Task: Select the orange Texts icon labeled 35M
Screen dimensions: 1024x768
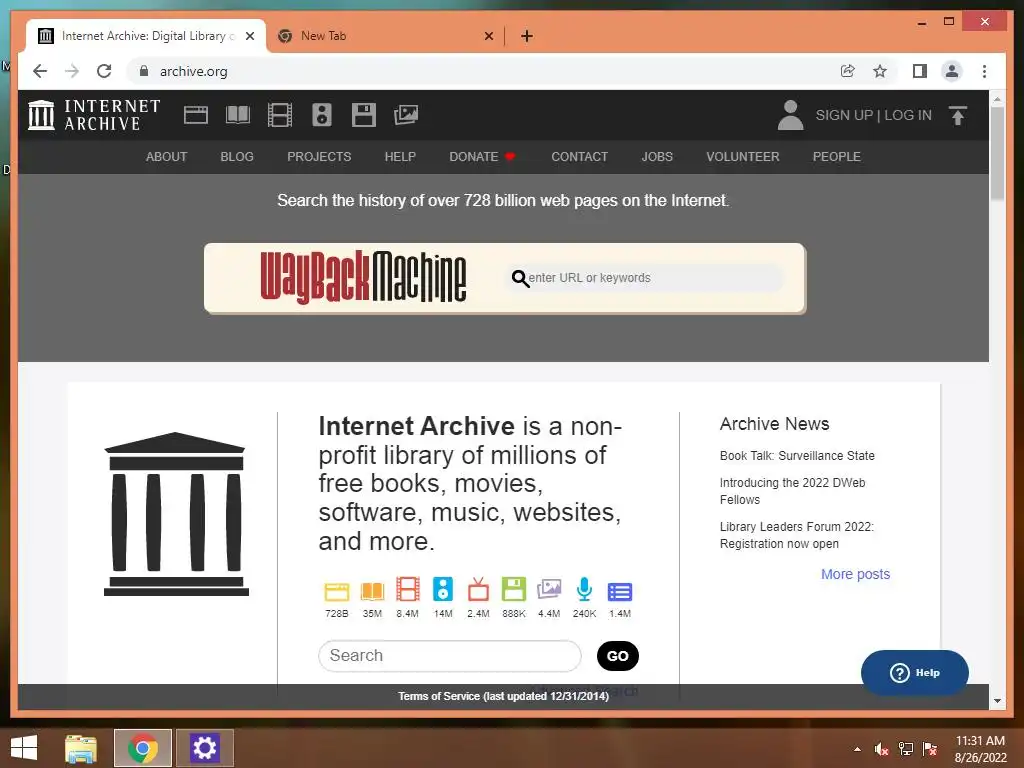Action: click(x=372, y=590)
